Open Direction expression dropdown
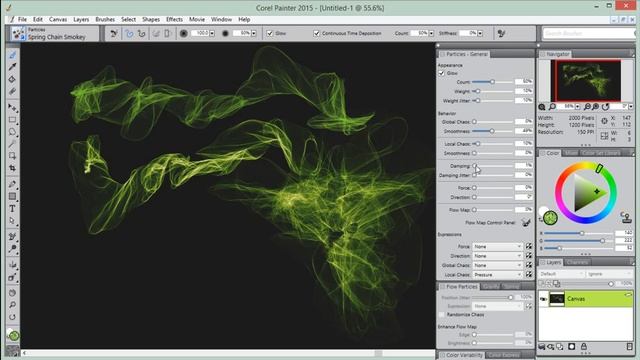The image size is (640, 360). pos(498,256)
